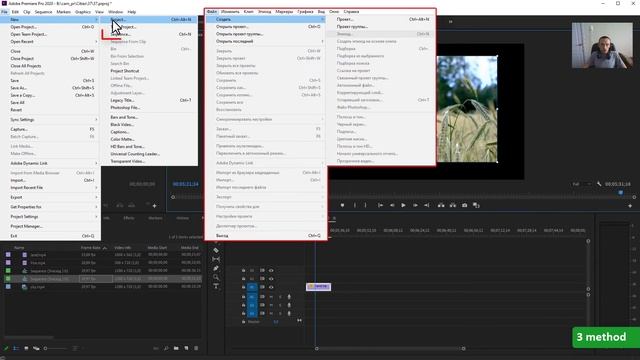The height and width of the screenshot is (360, 640).
Task: Play the Program monitor video
Action: 403,205
